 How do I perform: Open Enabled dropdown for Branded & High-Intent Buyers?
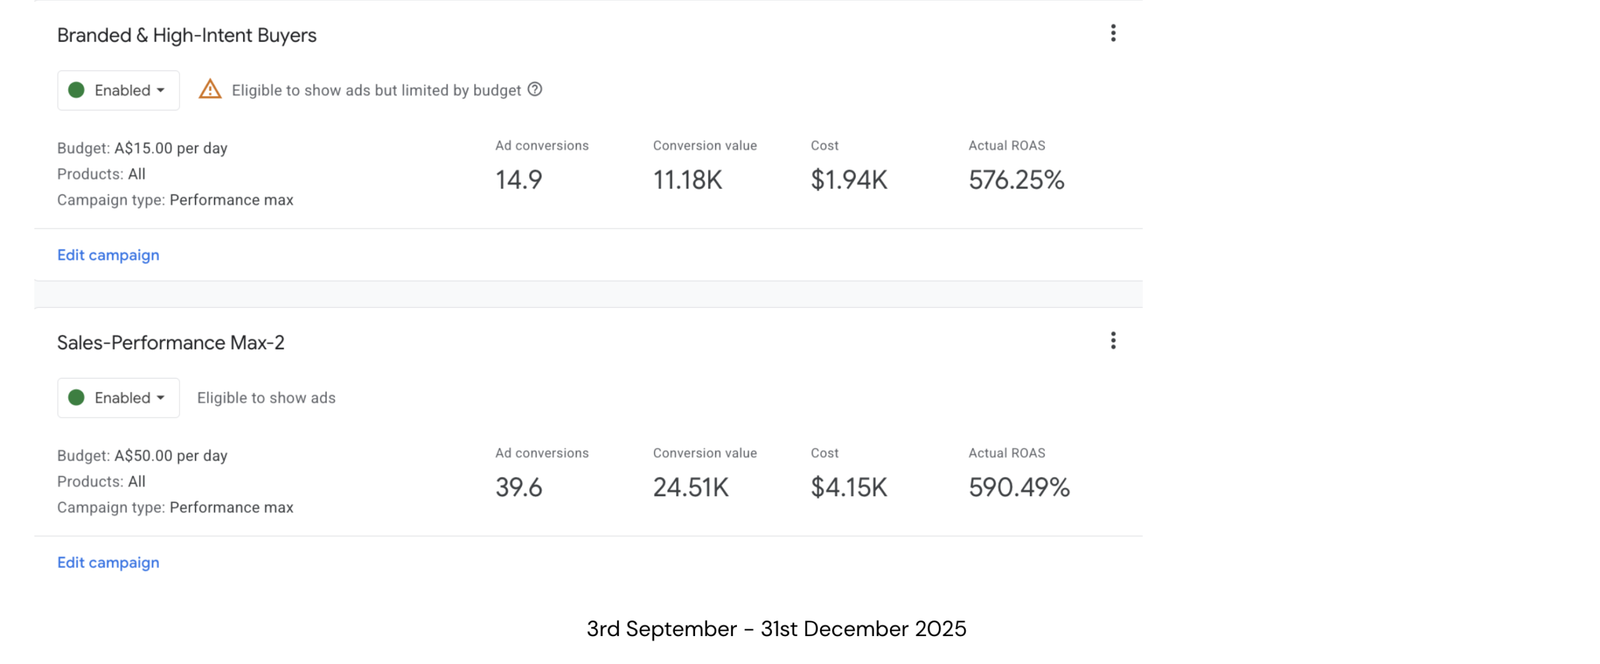[x=118, y=90]
